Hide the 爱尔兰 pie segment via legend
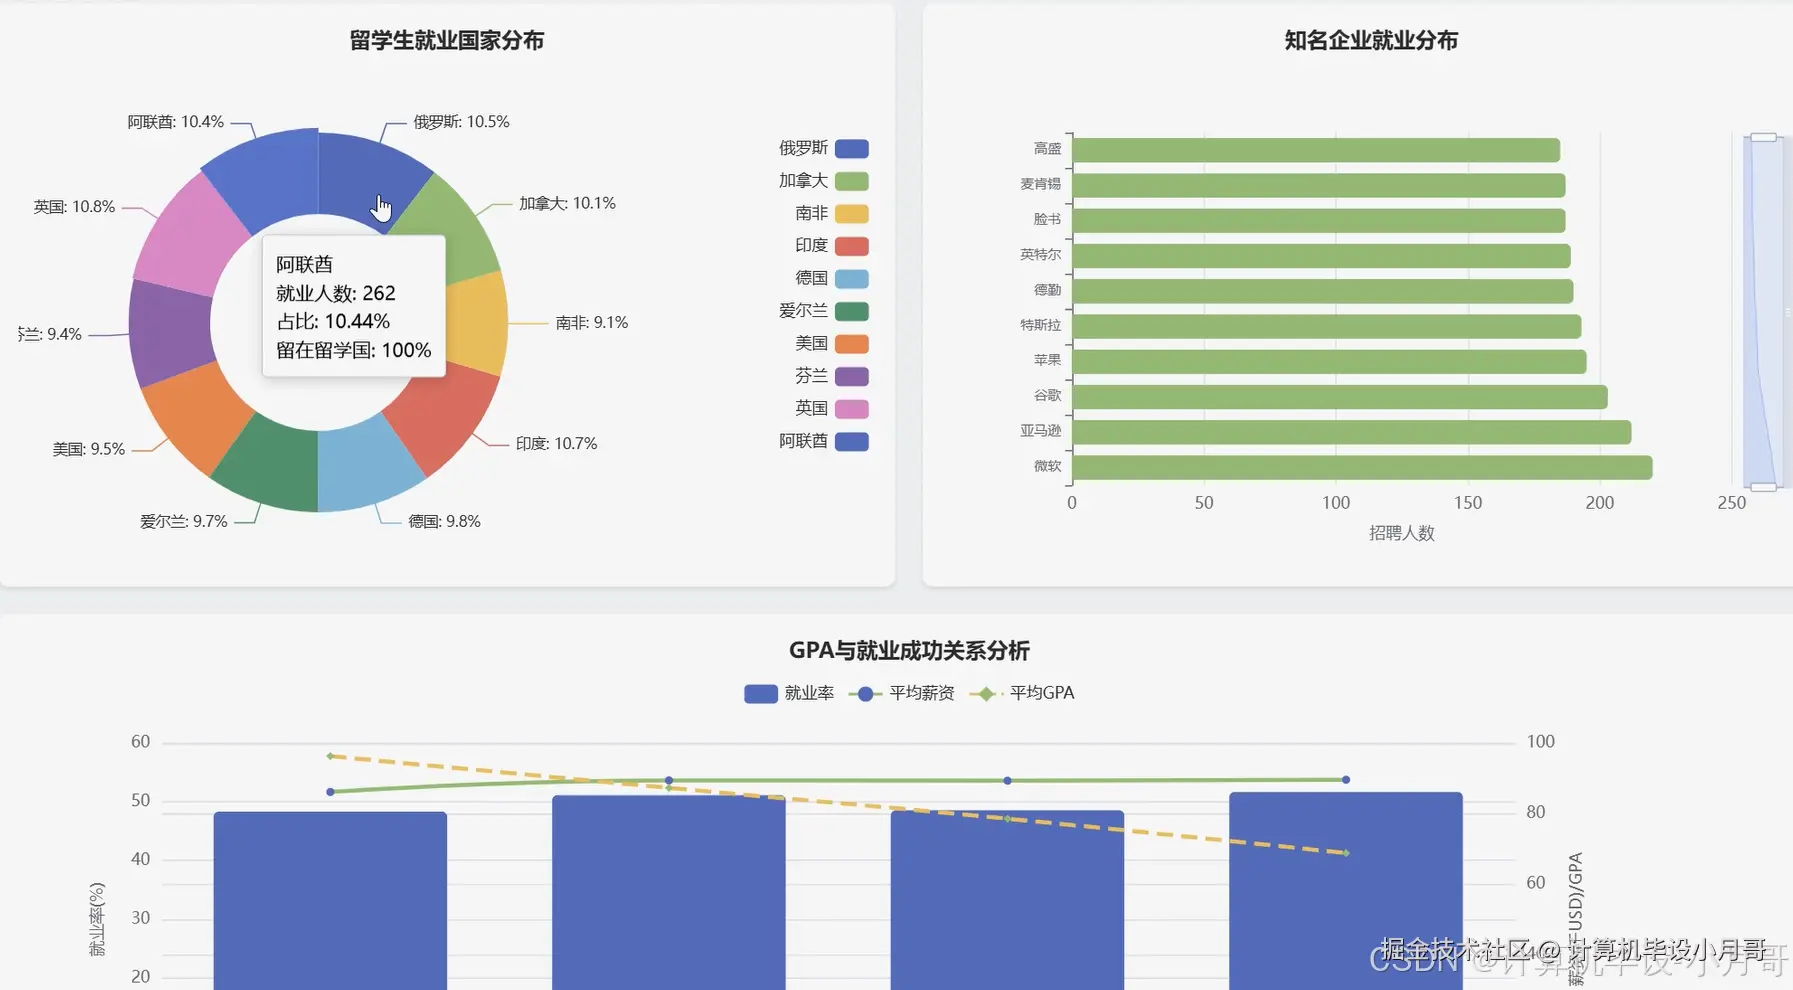 click(852, 311)
